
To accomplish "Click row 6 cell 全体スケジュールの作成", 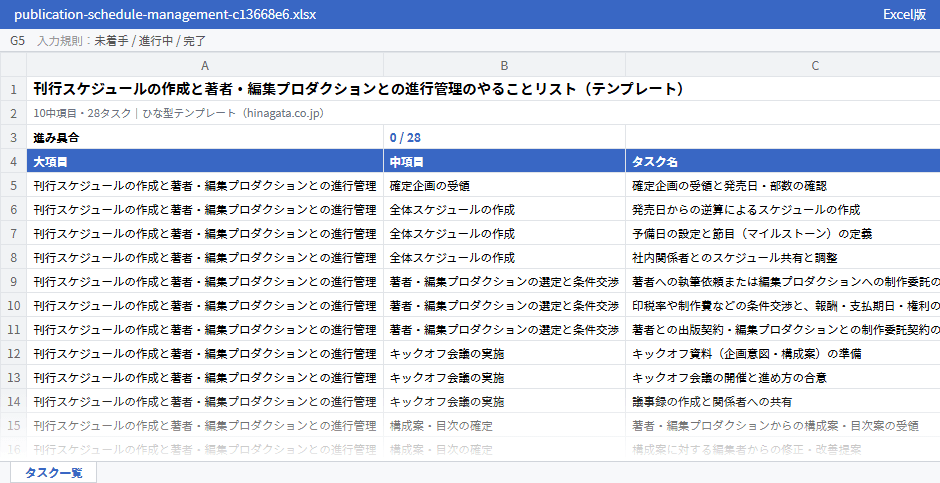I will pos(504,209).
